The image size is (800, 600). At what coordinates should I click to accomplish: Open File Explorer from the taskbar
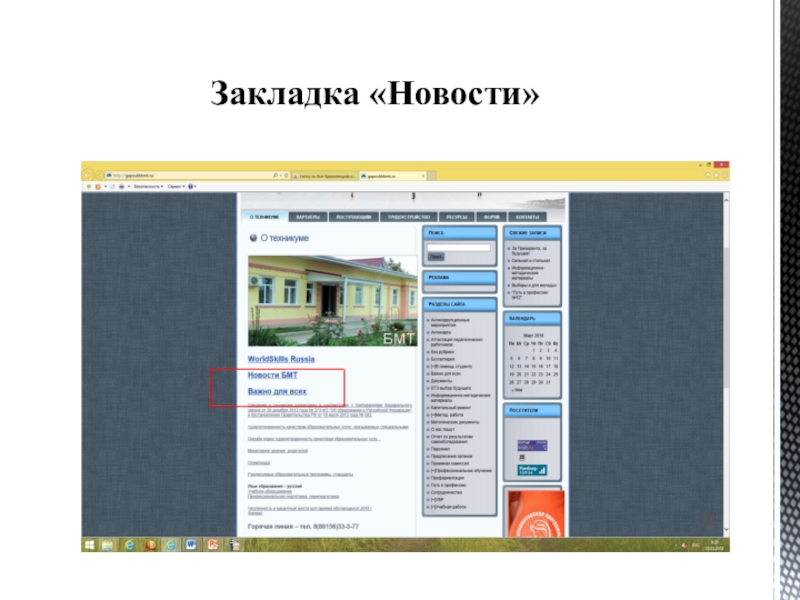pyautogui.click(x=107, y=545)
